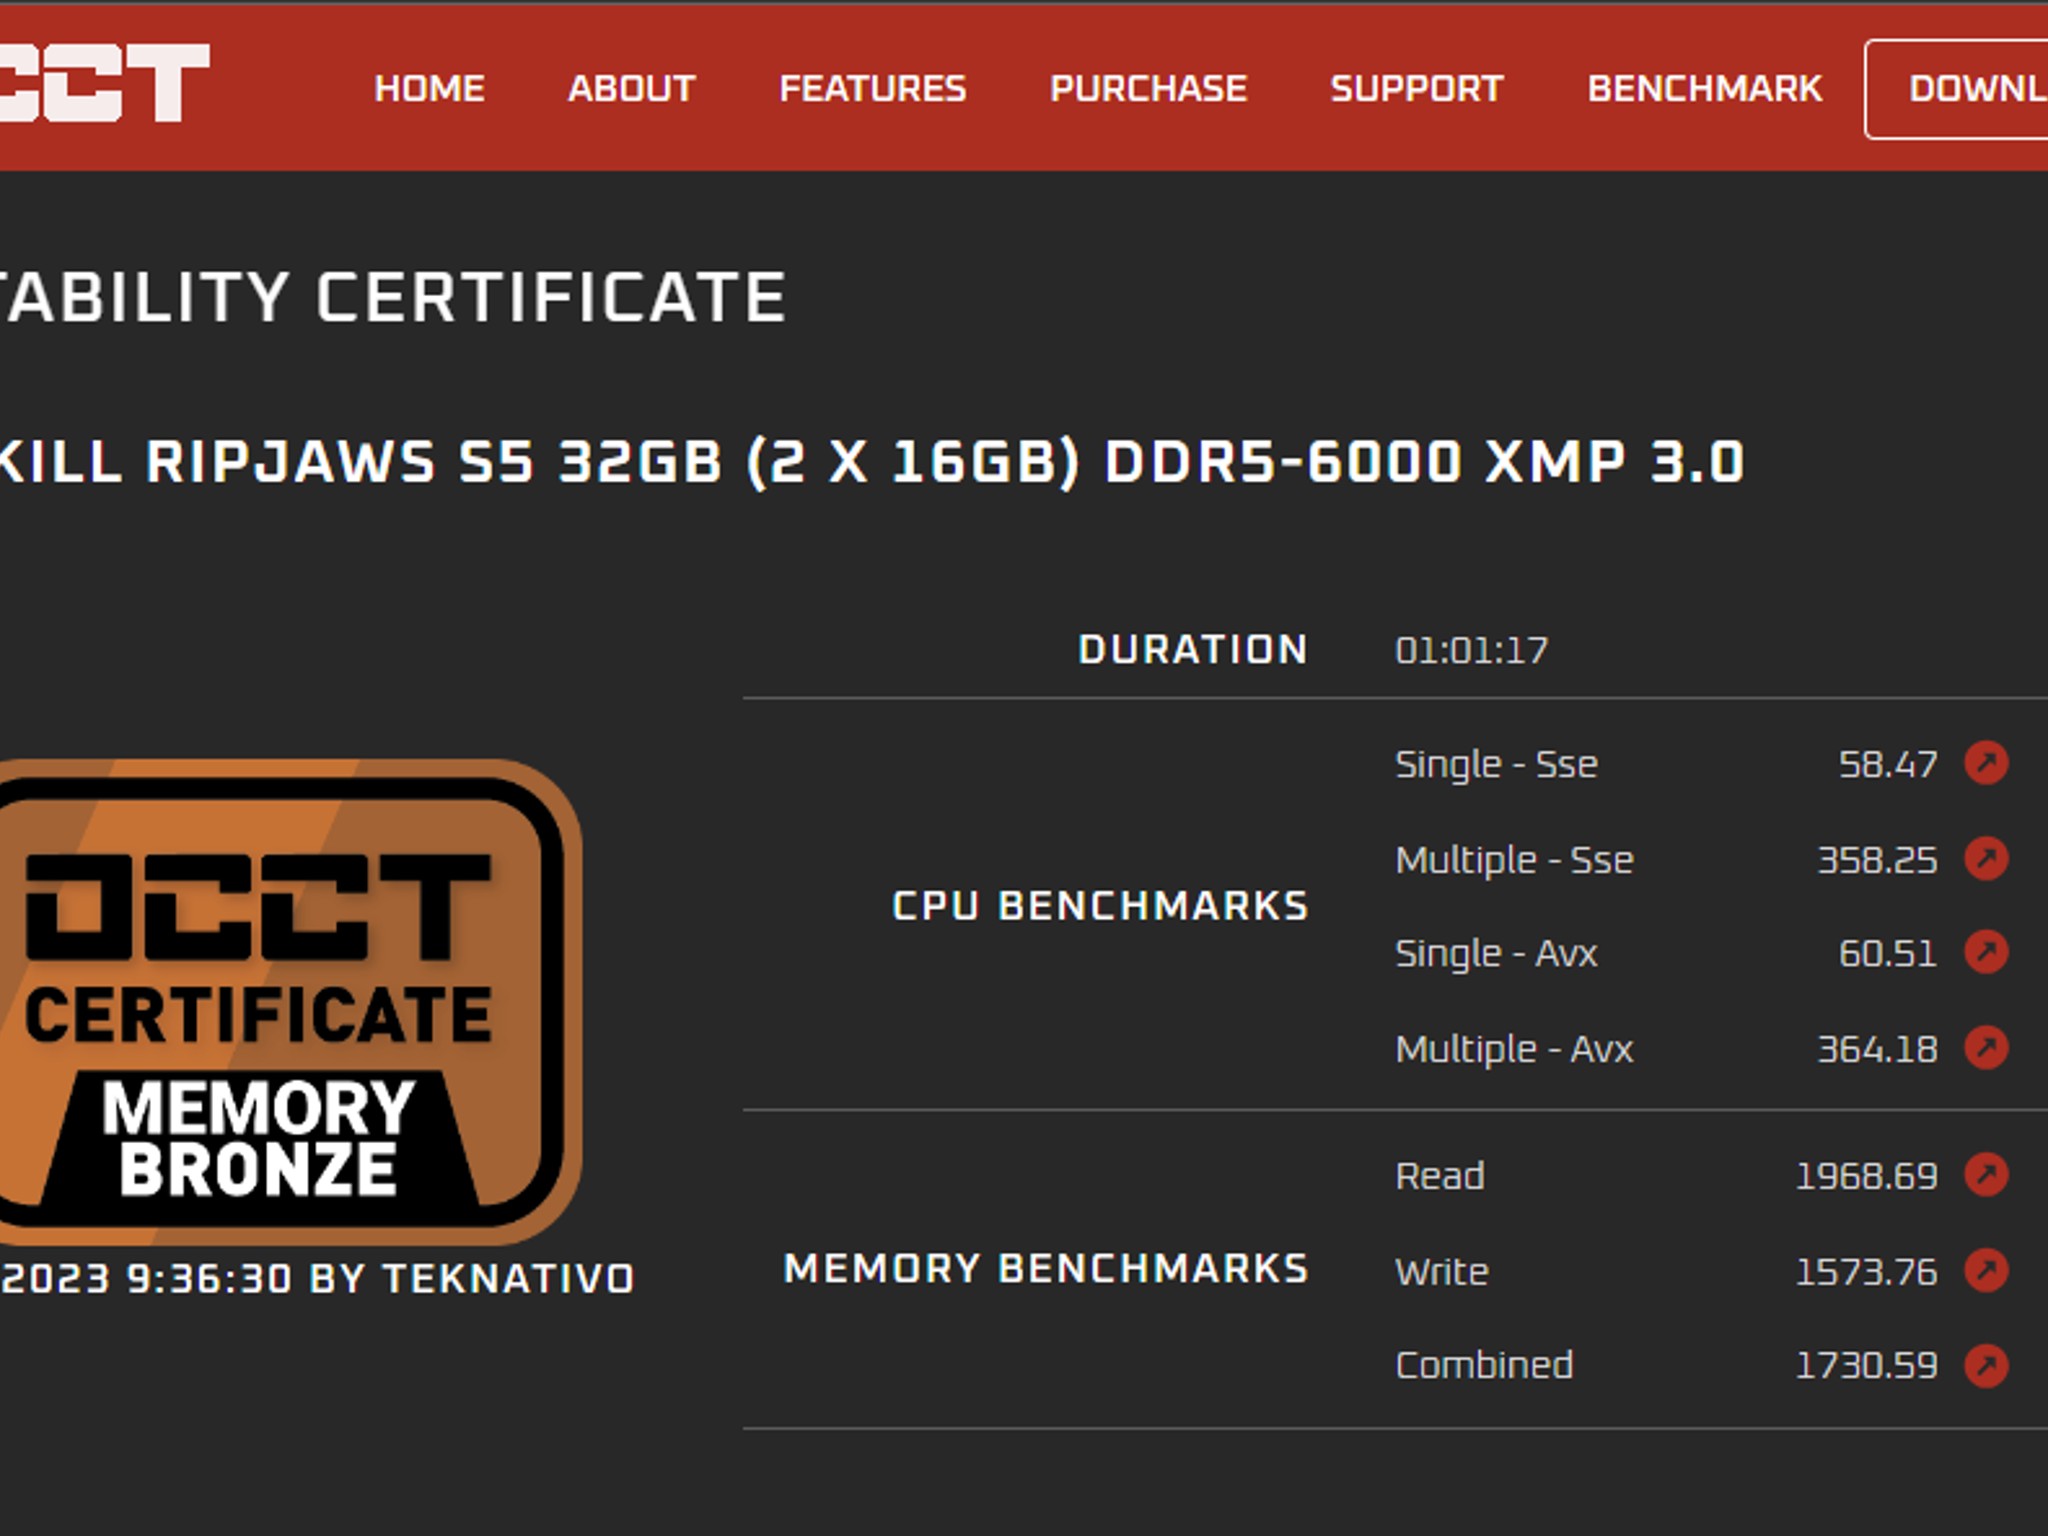The image size is (2048, 1536).
Task: Click the 'Combined' benchmark label
Action: click(x=1484, y=1366)
